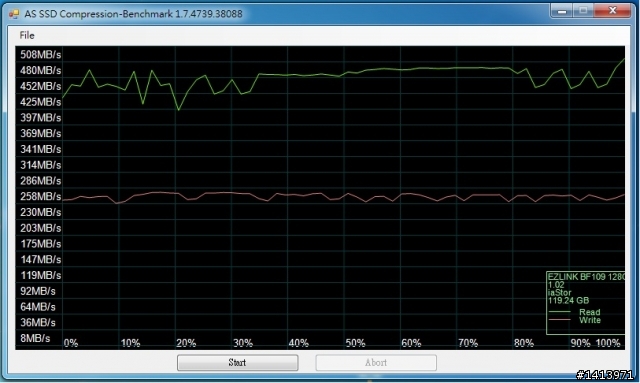This screenshot has height=383, width=640.
Task: Click the 452MB/s axis label
Action: pos(40,86)
